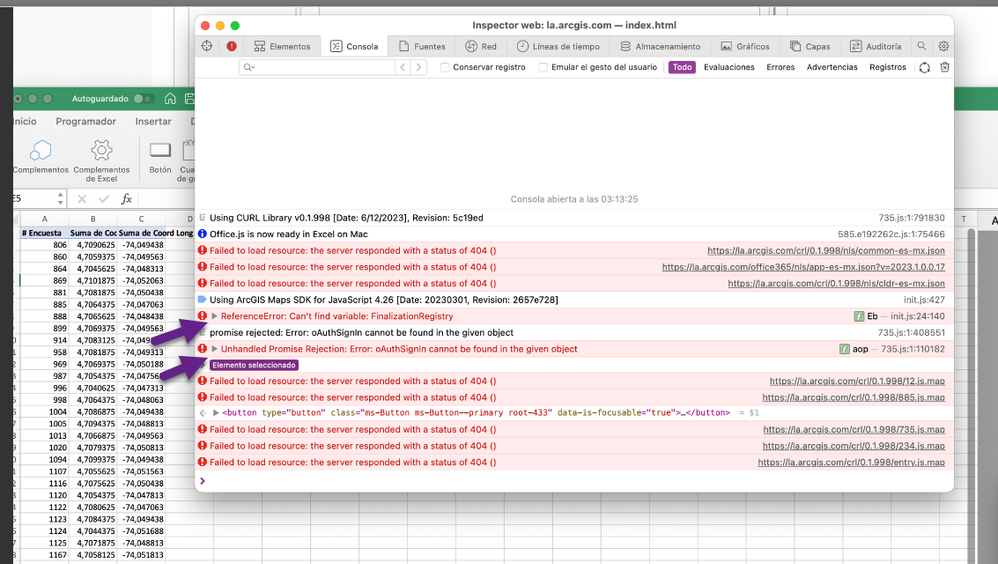Open inspector settings gear
This screenshot has width=998, height=564.
(943, 46)
